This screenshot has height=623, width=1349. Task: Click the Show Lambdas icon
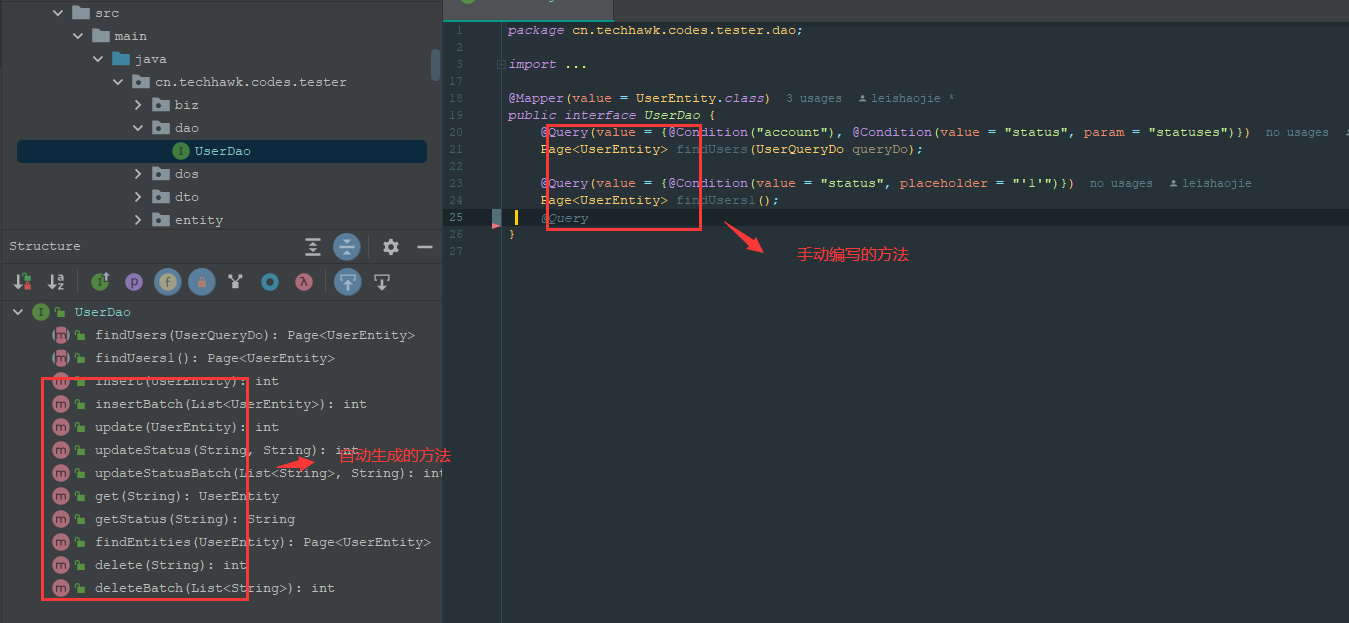click(x=303, y=282)
